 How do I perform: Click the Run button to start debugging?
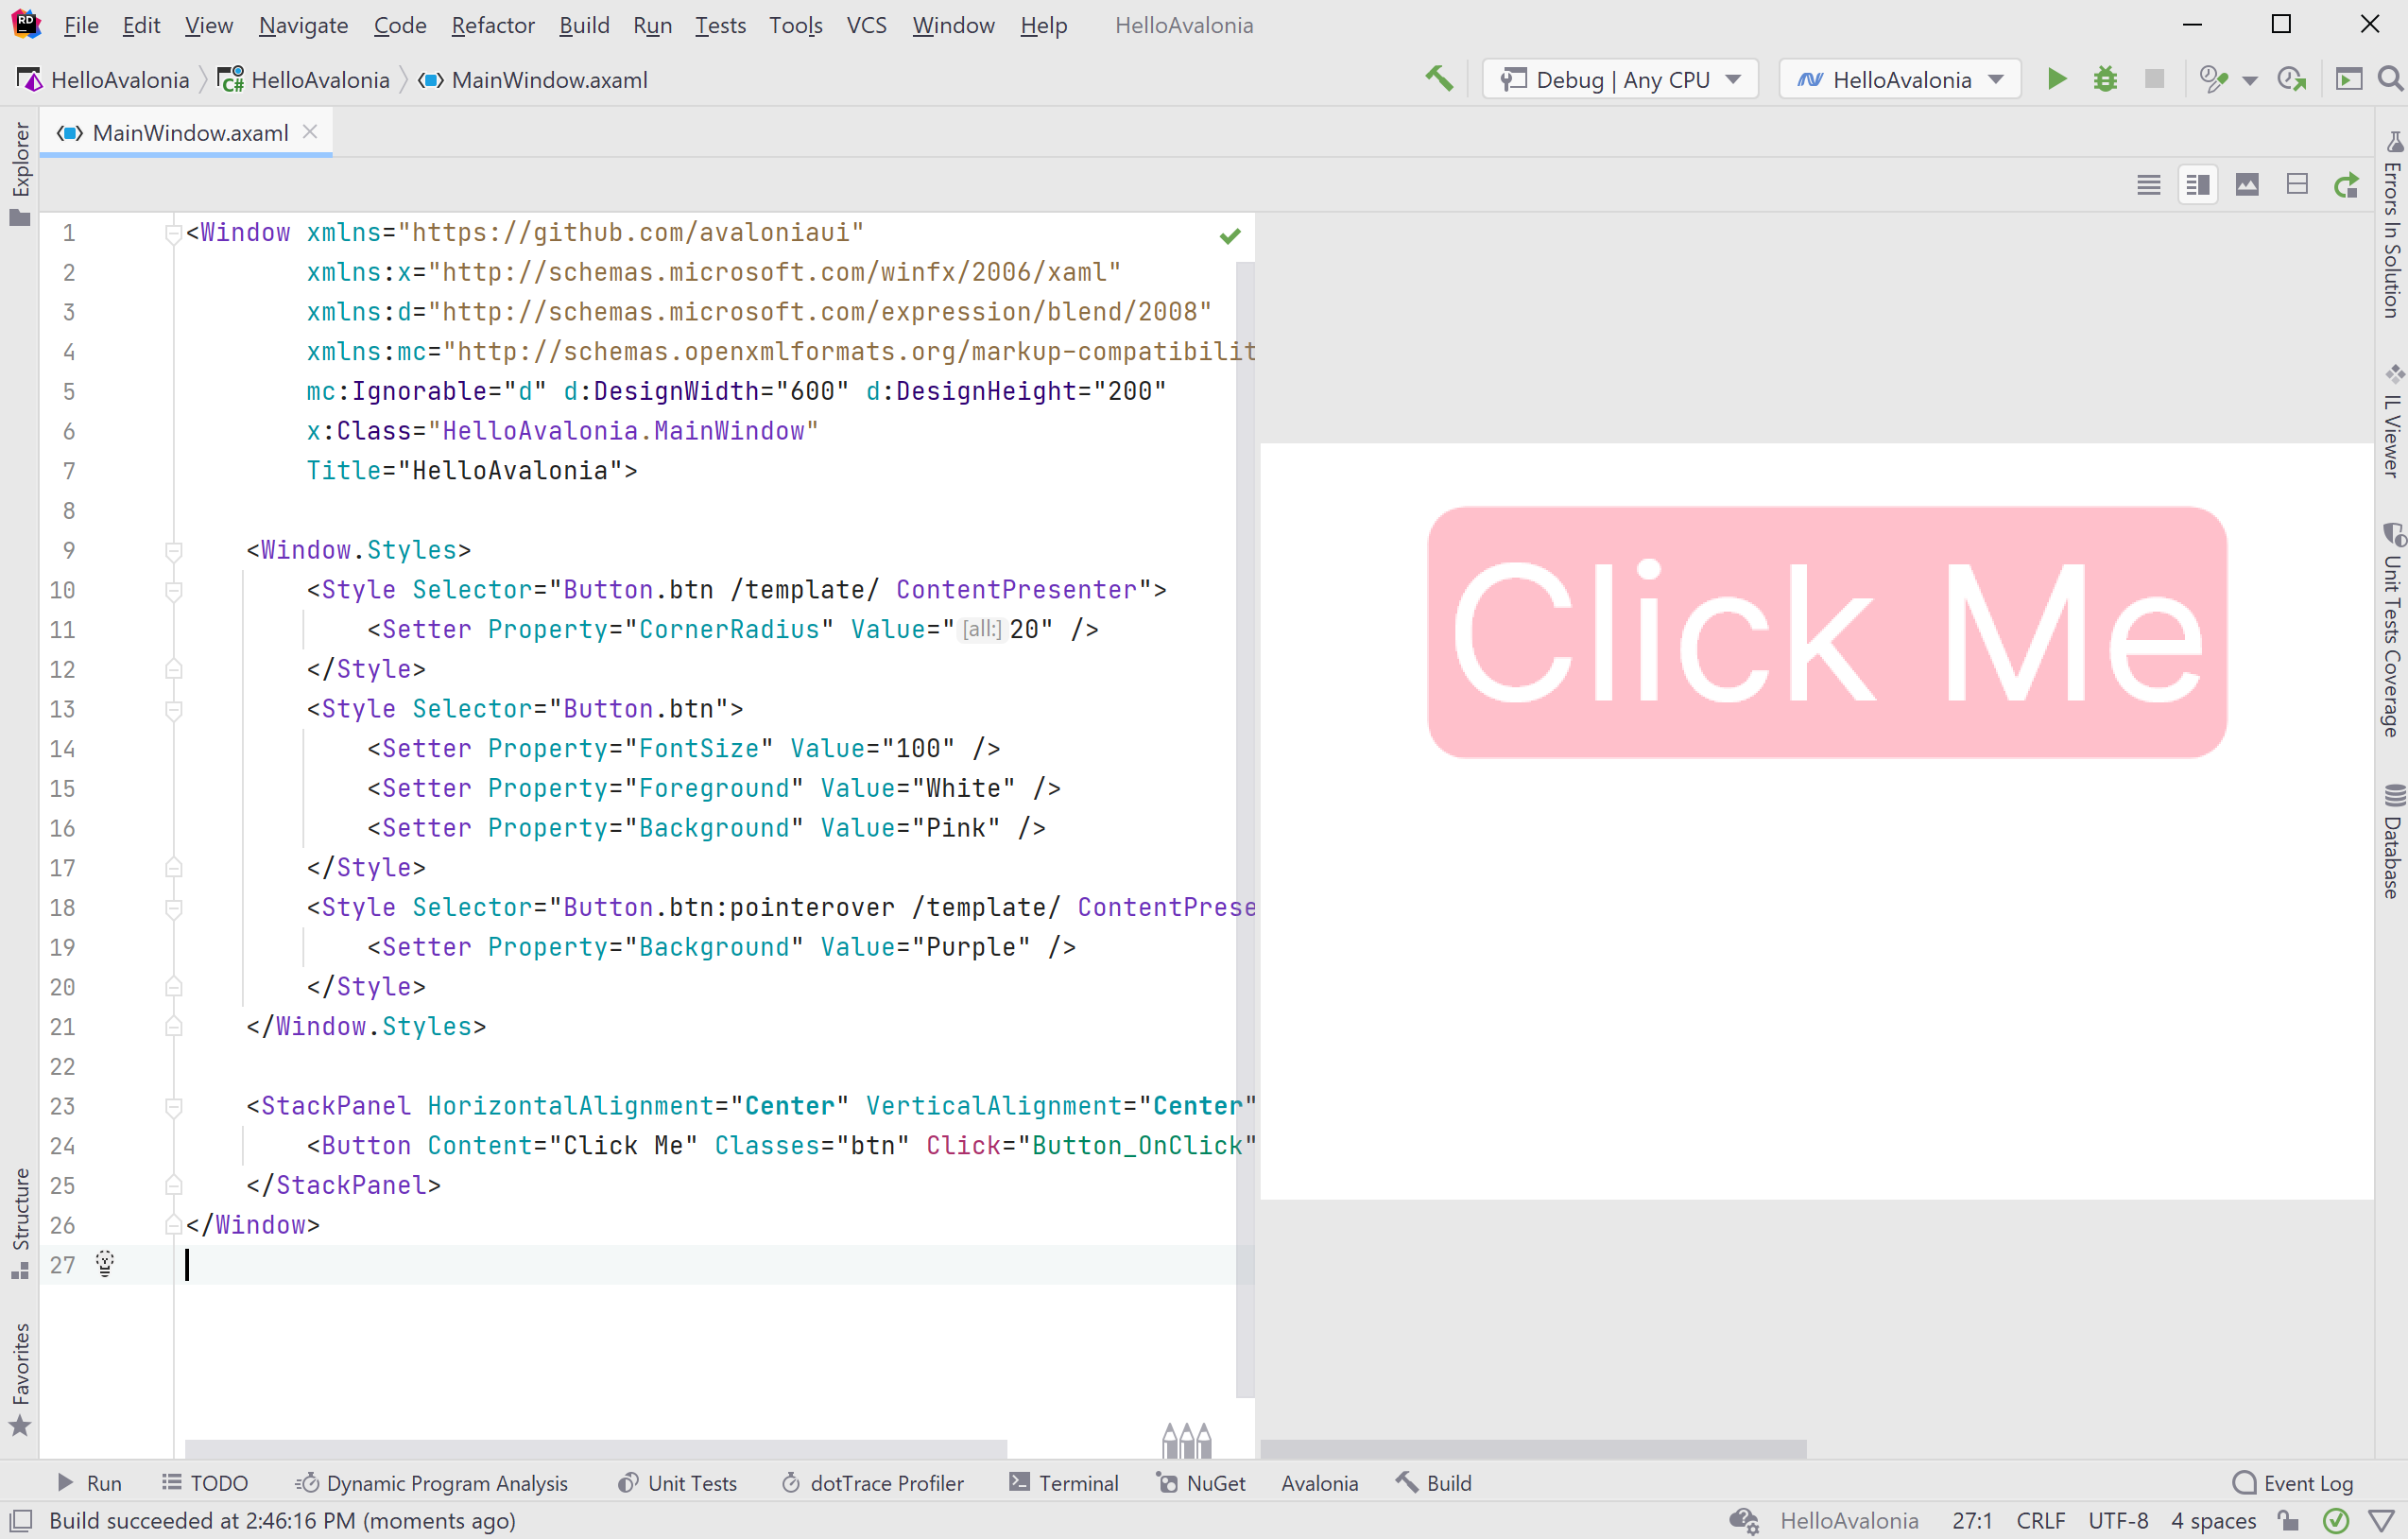(x=2055, y=79)
